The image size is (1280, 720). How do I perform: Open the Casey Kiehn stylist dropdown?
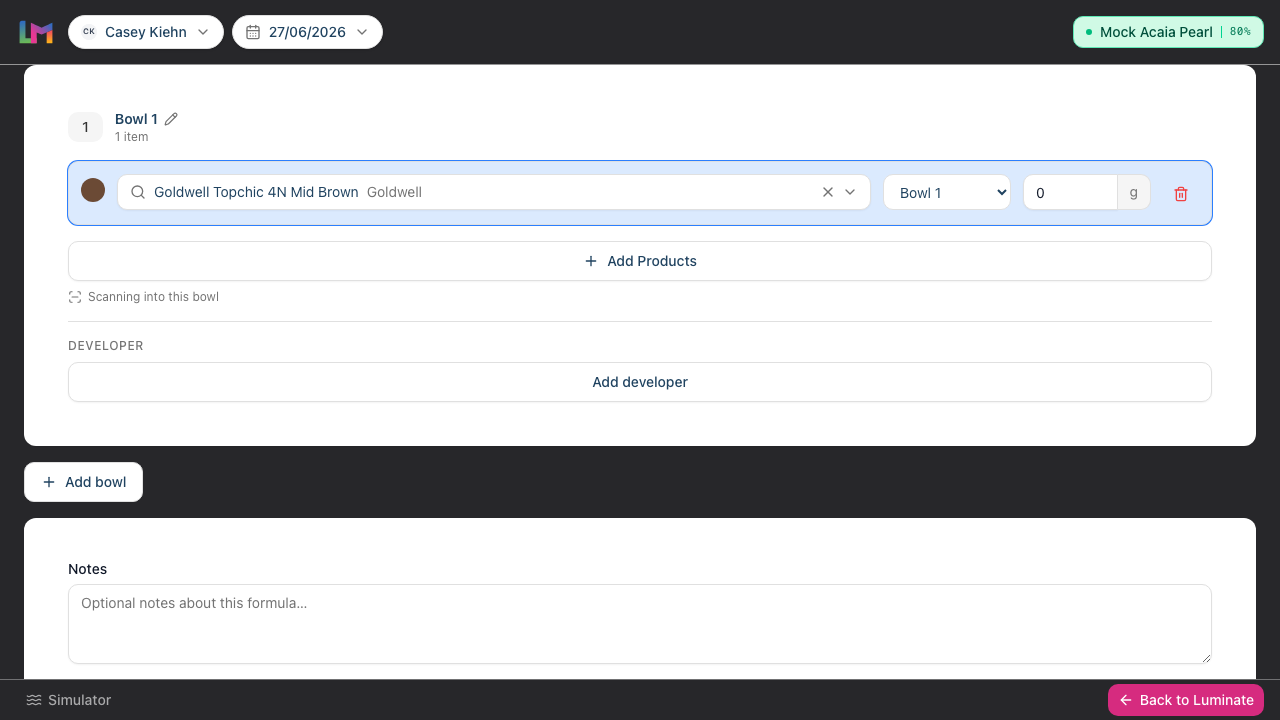click(x=146, y=32)
